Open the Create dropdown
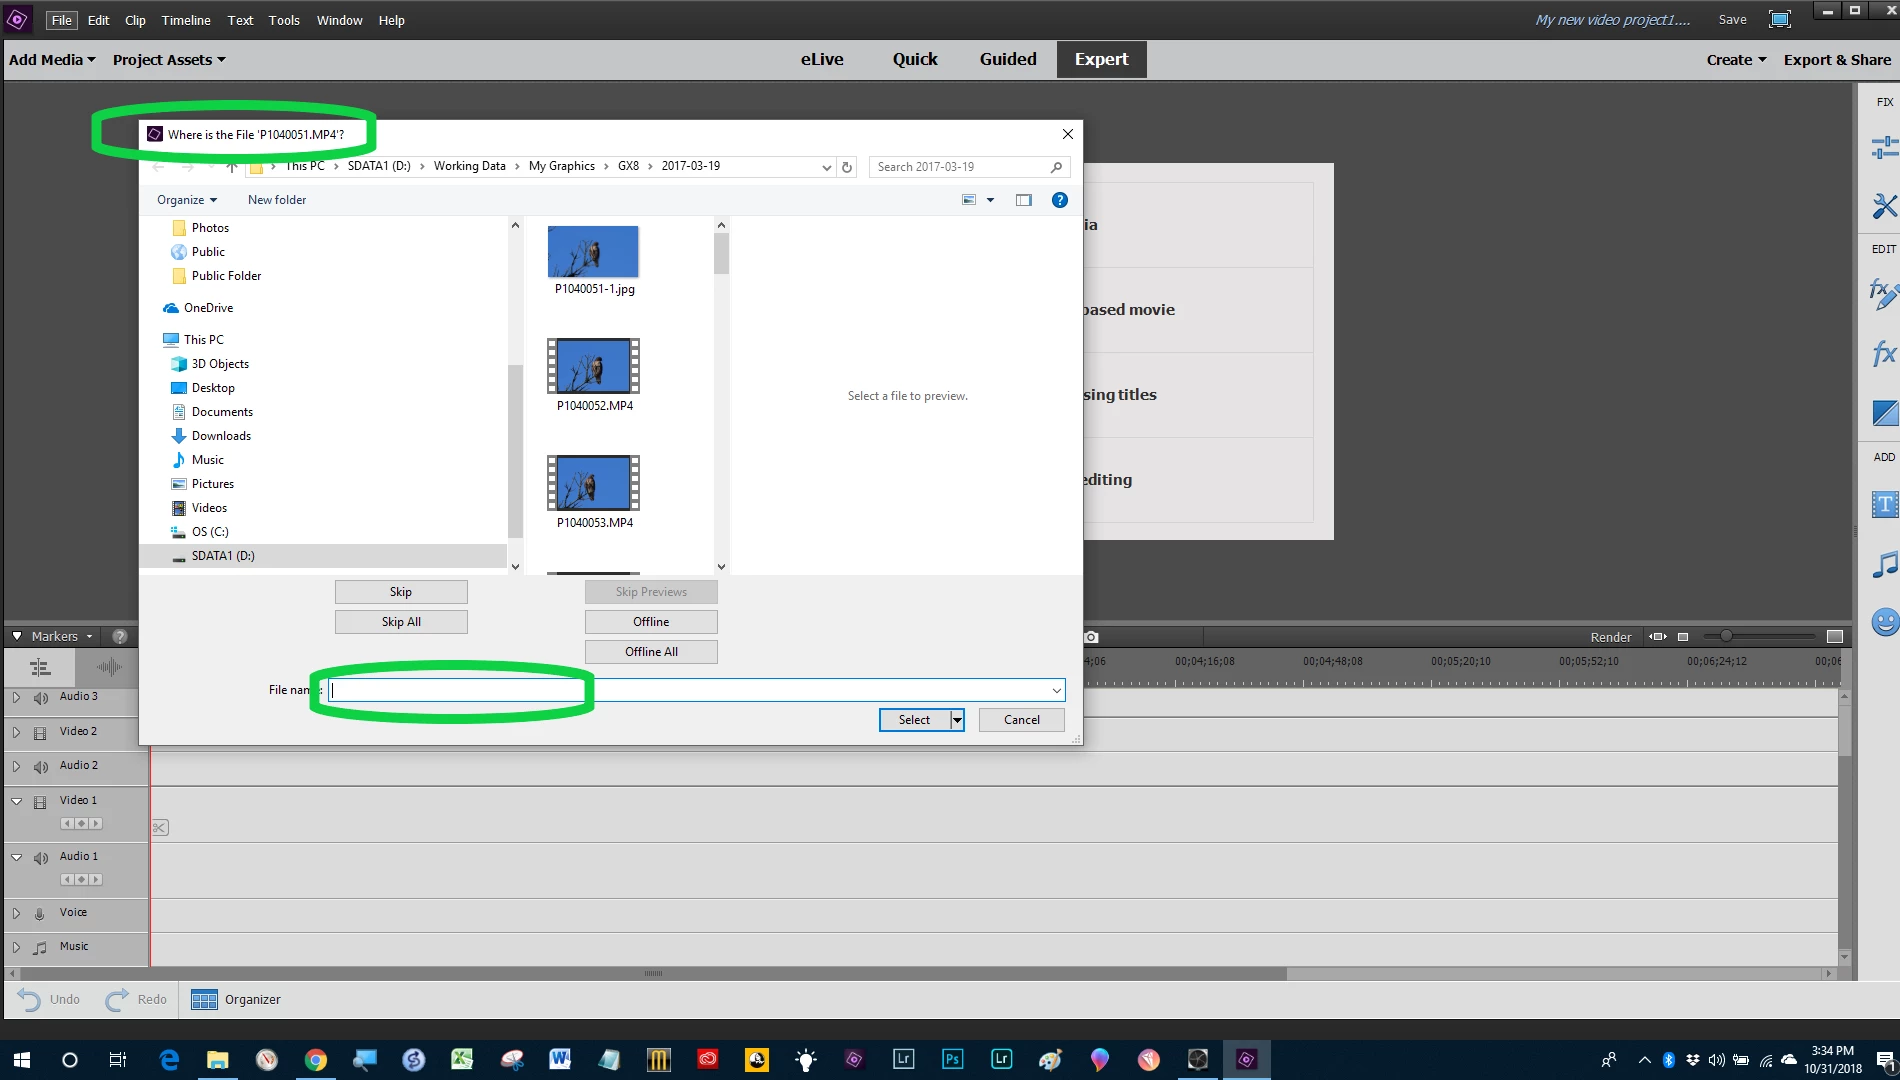The width and height of the screenshot is (1900, 1080). [1736, 60]
